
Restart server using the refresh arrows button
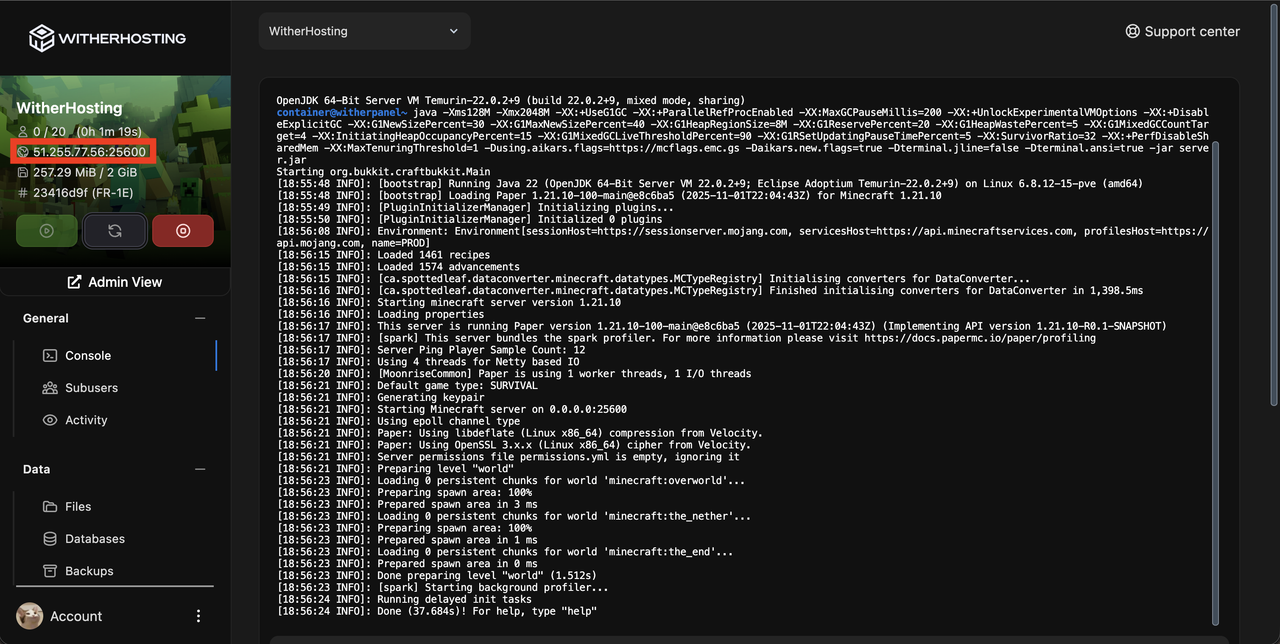click(115, 230)
